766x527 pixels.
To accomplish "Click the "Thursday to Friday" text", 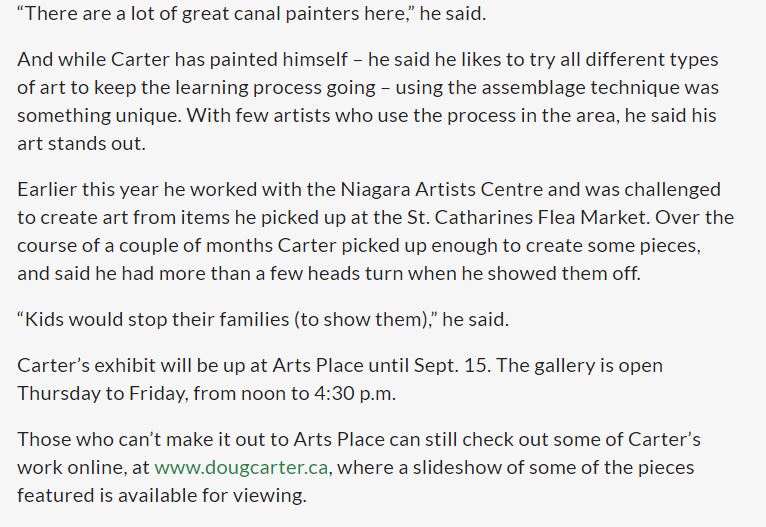I will click(x=100, y=393).
